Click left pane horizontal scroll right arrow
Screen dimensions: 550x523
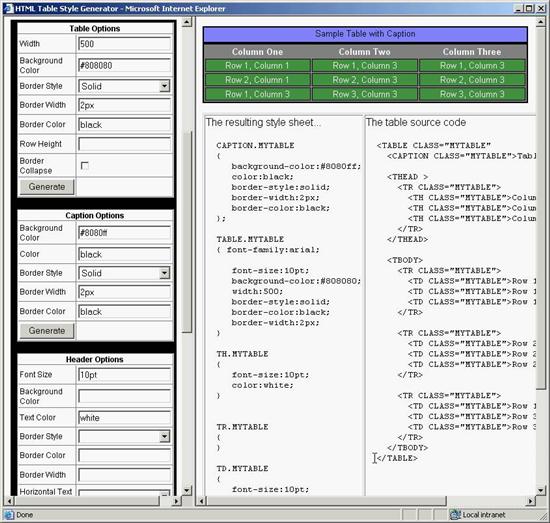[x=177, y=501]
